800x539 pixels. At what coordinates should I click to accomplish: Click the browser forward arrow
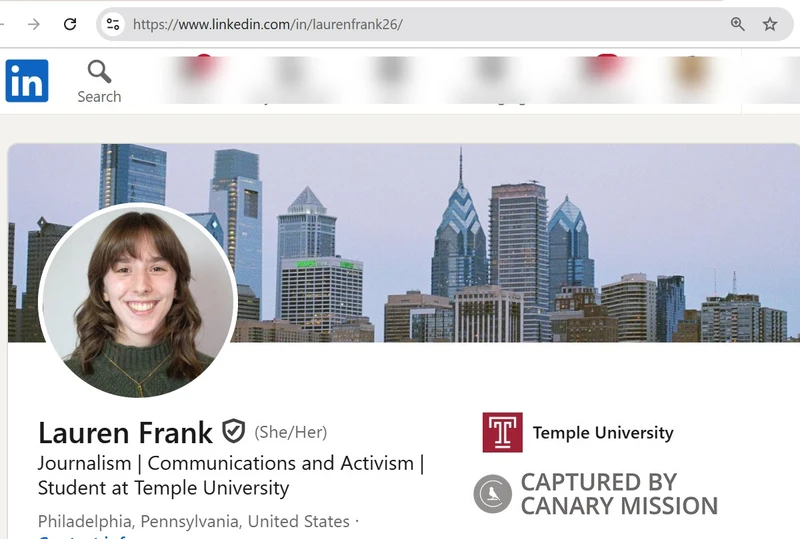(x=34, y=24)
